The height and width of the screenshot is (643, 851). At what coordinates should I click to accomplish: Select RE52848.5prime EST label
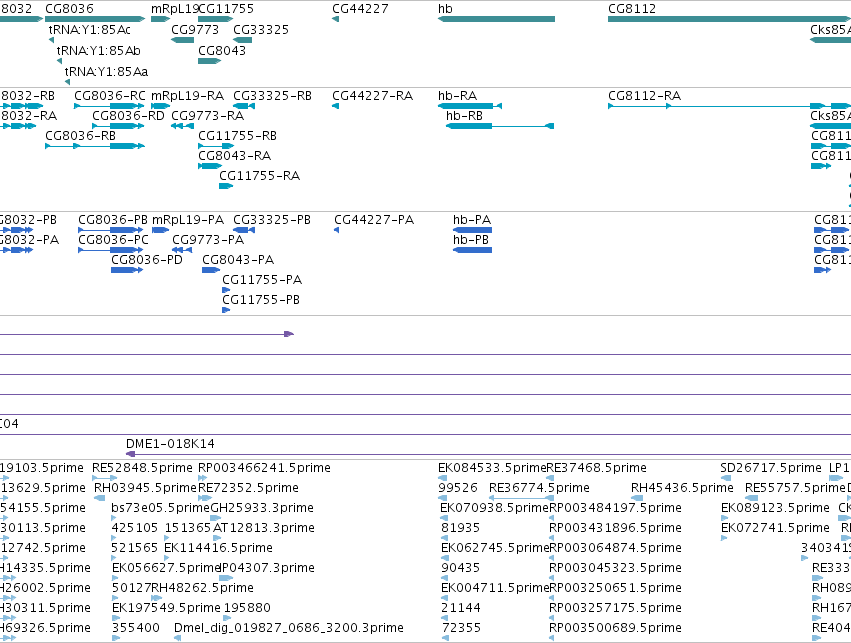(142, 468)
